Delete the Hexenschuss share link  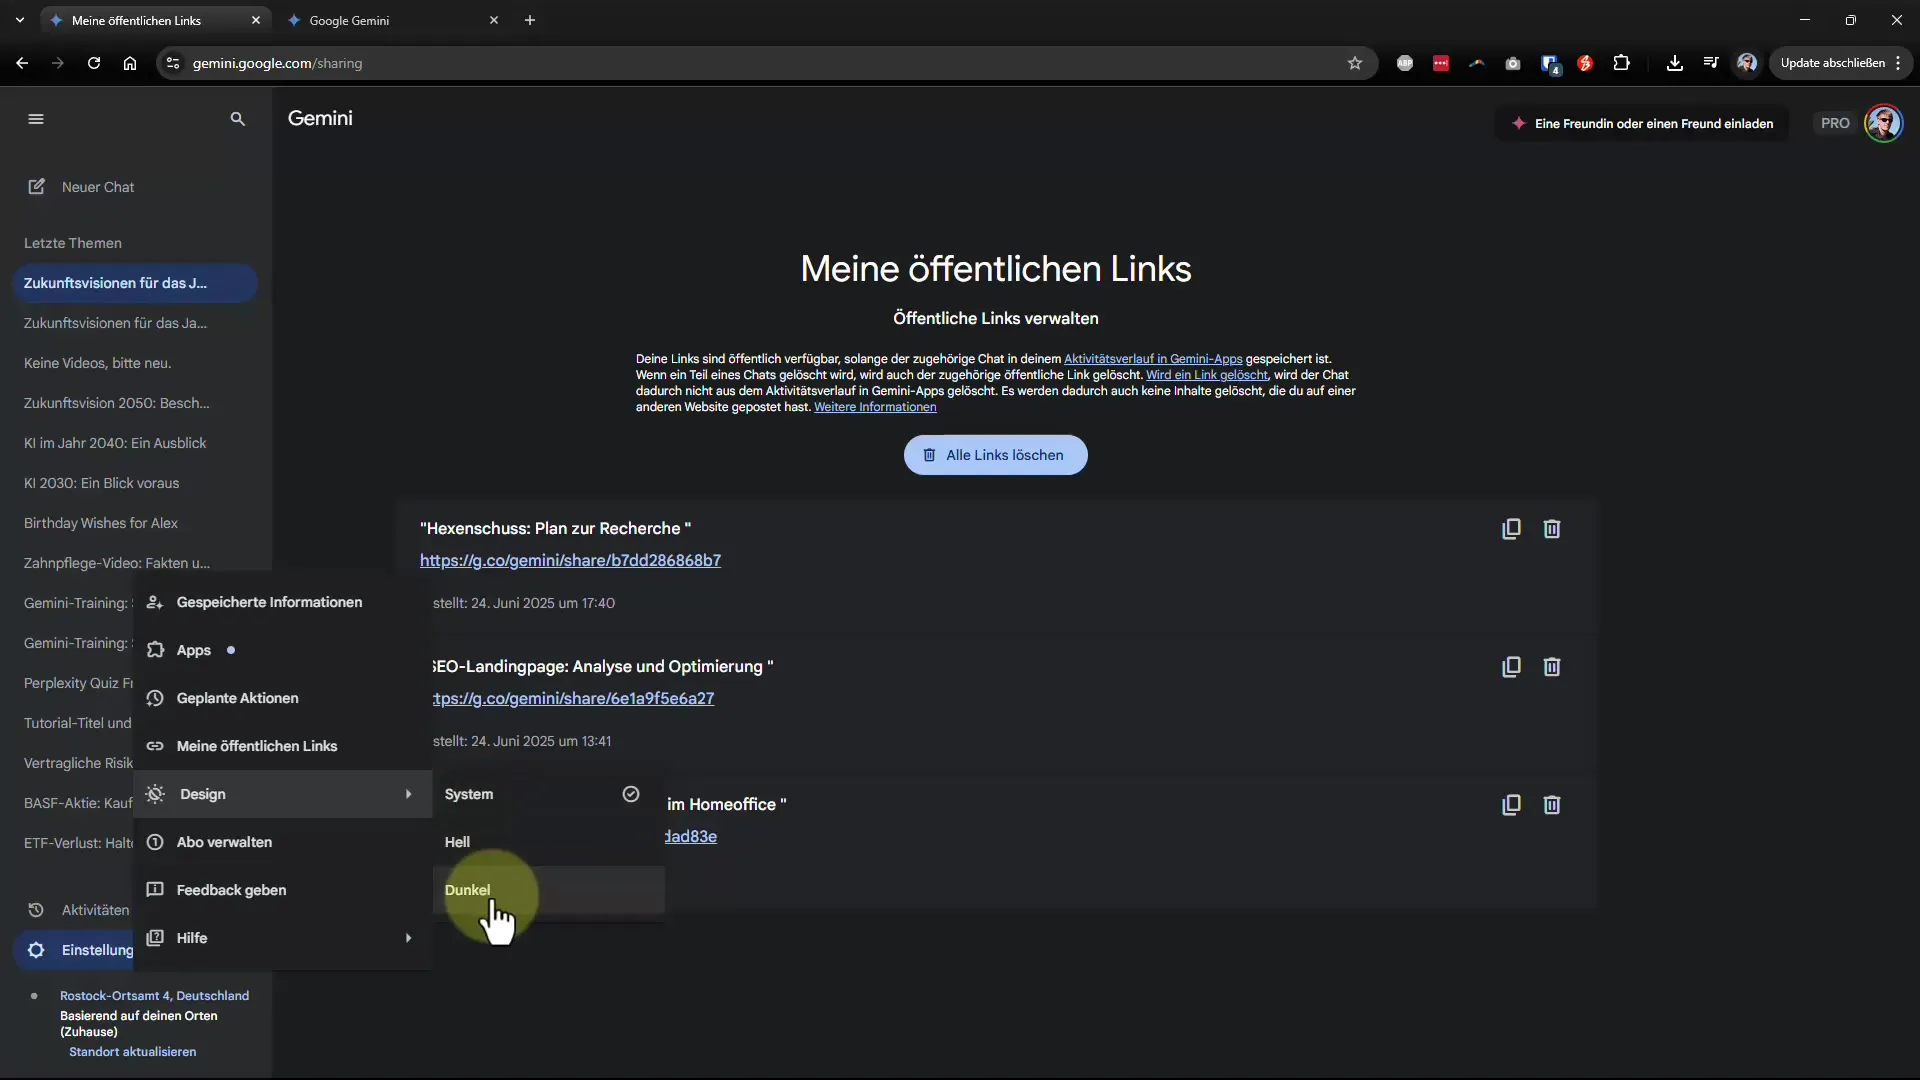[x=1551, y=529]
